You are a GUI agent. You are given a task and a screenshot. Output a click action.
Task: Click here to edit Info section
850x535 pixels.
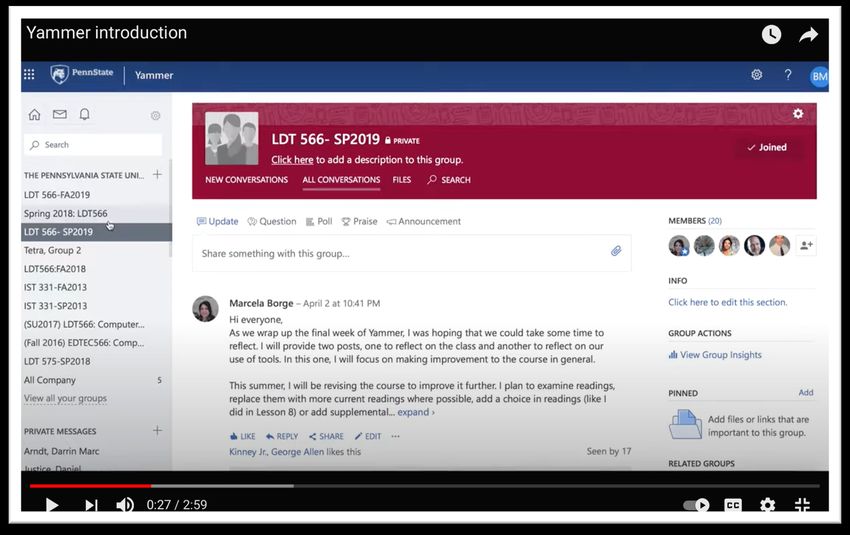coord(727,302)
